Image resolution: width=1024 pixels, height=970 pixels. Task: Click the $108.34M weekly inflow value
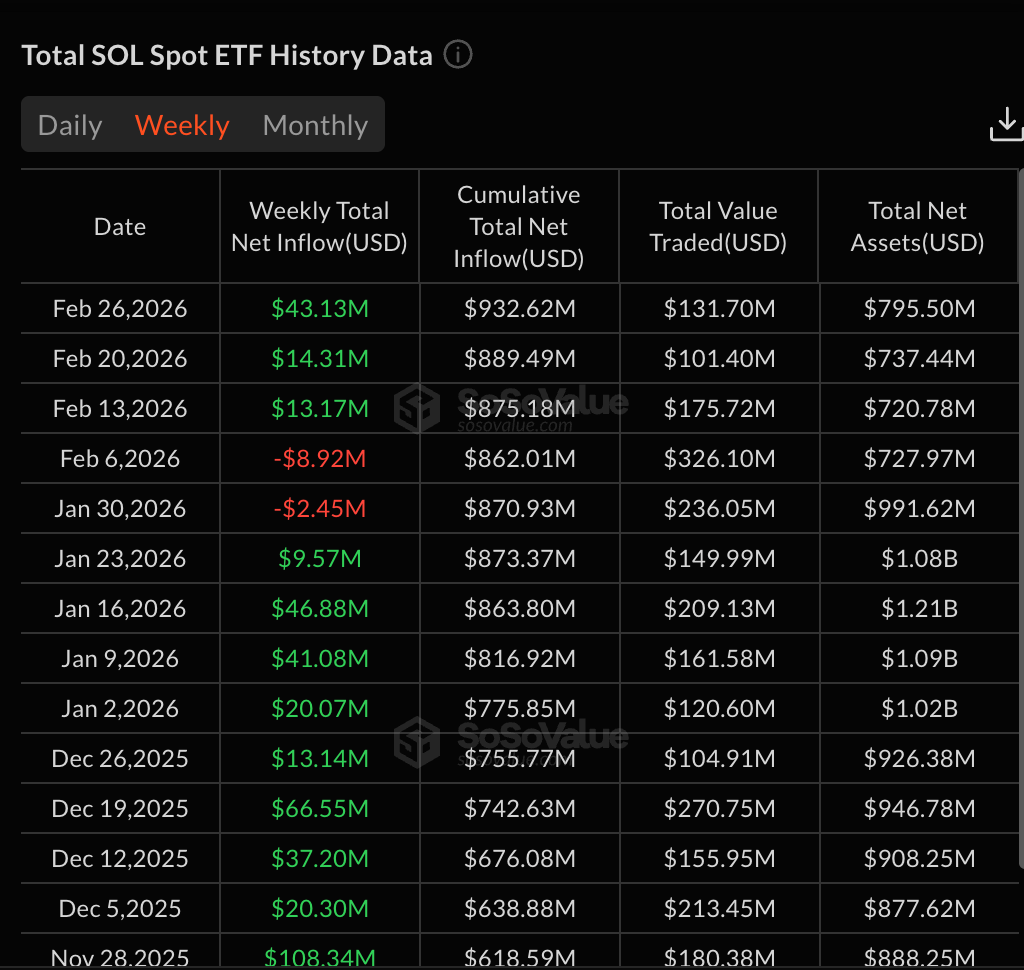click(319, 958)
